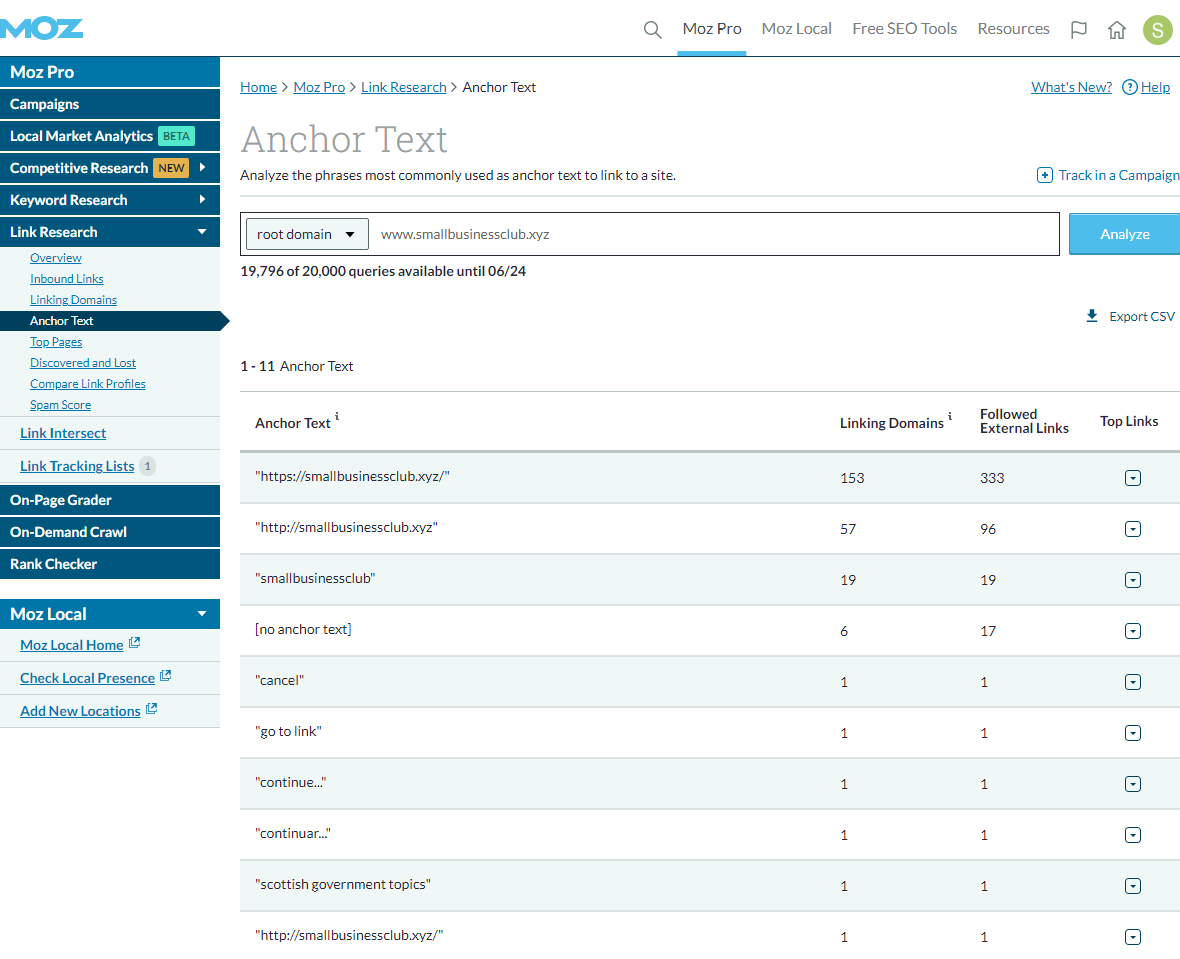This screenshot has width=1180, height=959.
Task: Click the domain URL input field
Action: pos(715,234)
